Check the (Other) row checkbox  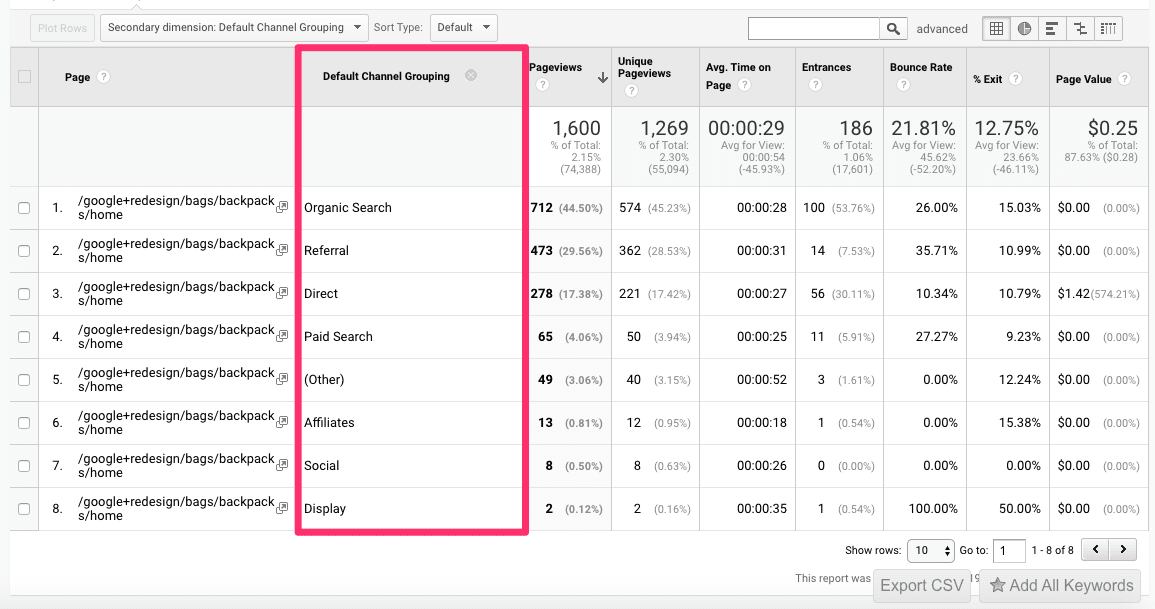click(24, 380)
